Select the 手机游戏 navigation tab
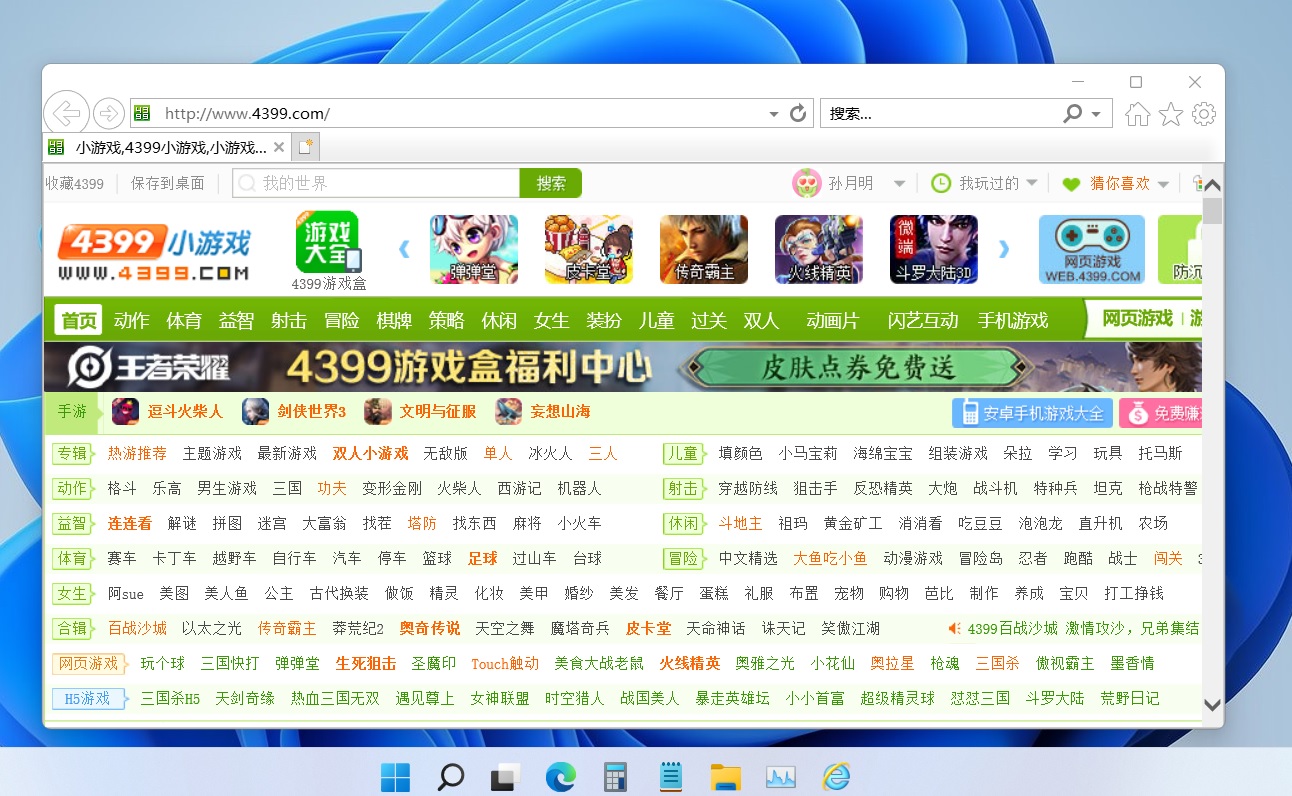Image resolution: width=1292 pixels, height=796 pixels. (1013, 320)
